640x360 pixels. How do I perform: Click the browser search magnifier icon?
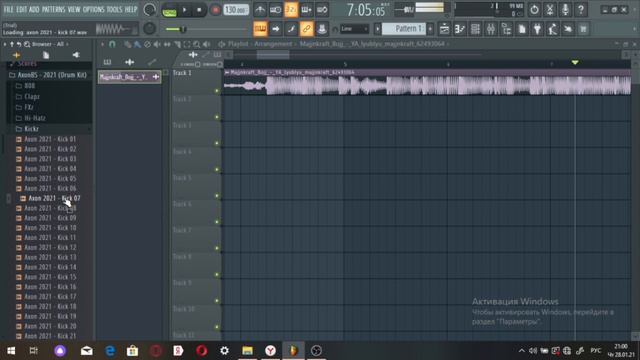[x=27, y=44]
